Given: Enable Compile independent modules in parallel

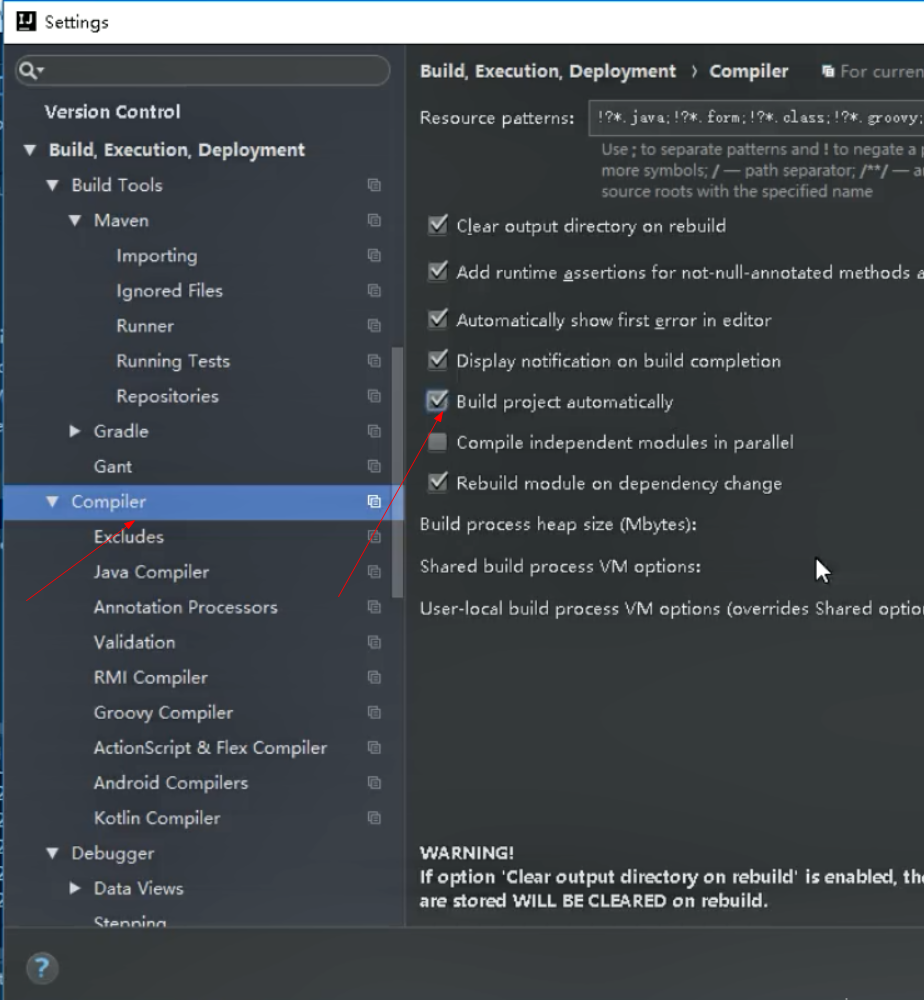Looking at the screenshot, I should coord(438,443).
